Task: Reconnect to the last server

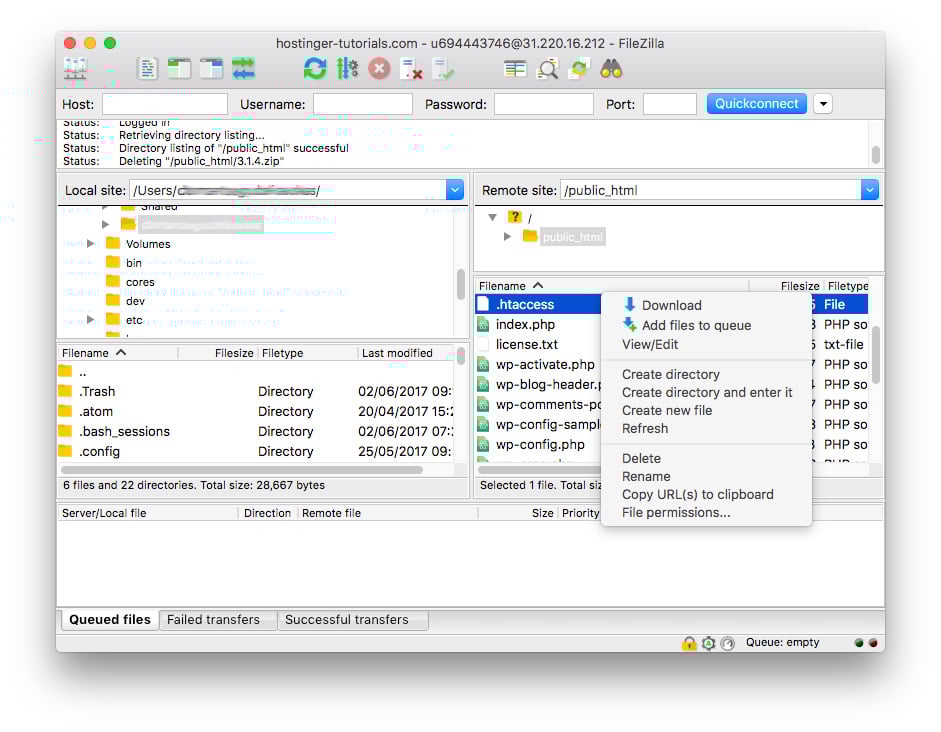Action: (443, 69)
